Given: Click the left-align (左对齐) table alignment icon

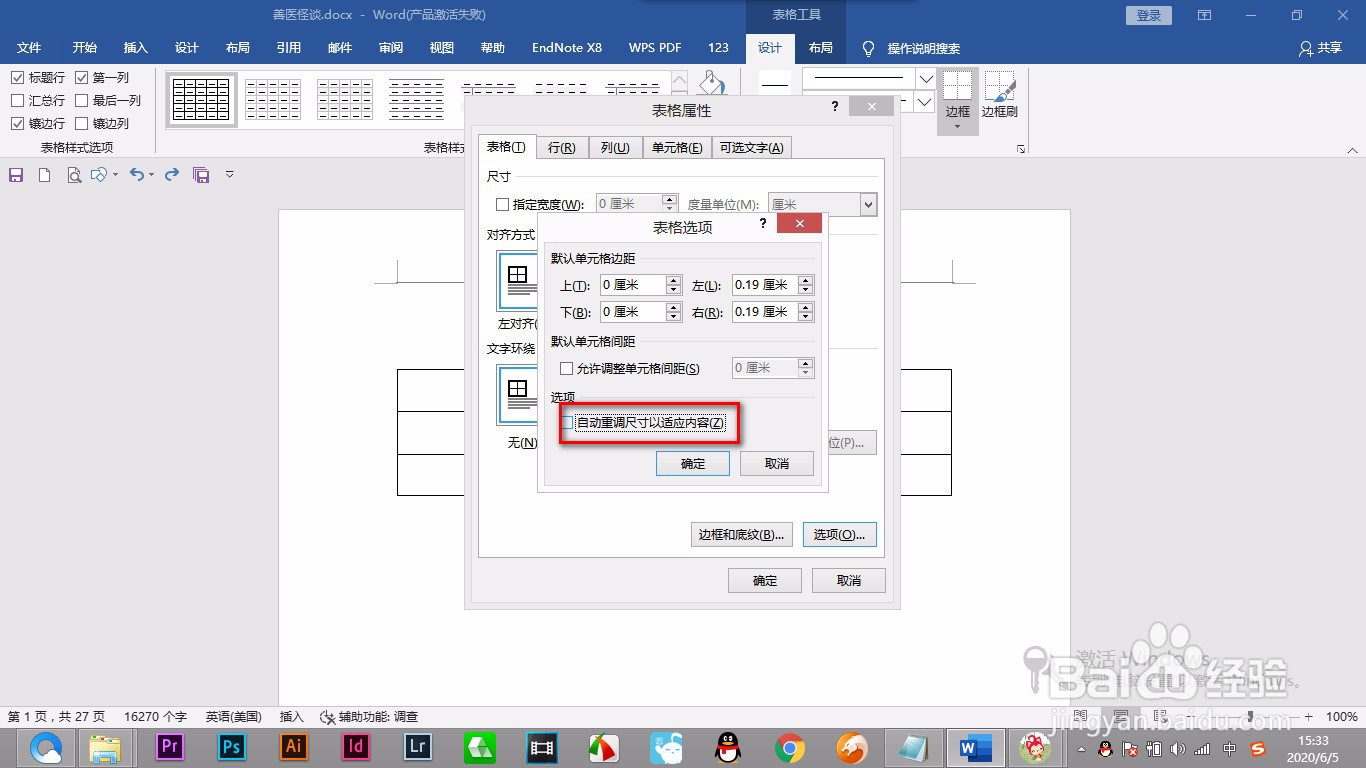Looking at the screenshot, I should point(518,281).
